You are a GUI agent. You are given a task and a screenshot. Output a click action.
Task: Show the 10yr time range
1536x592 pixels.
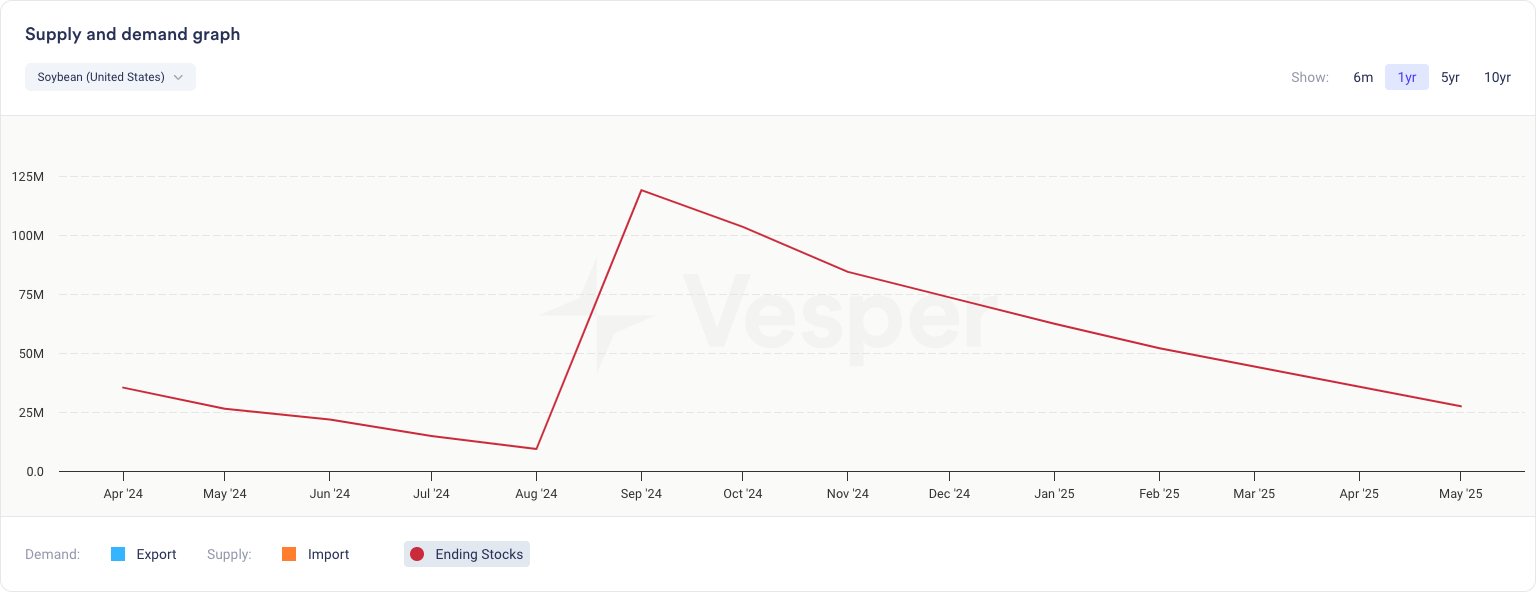click(1497, 77)
